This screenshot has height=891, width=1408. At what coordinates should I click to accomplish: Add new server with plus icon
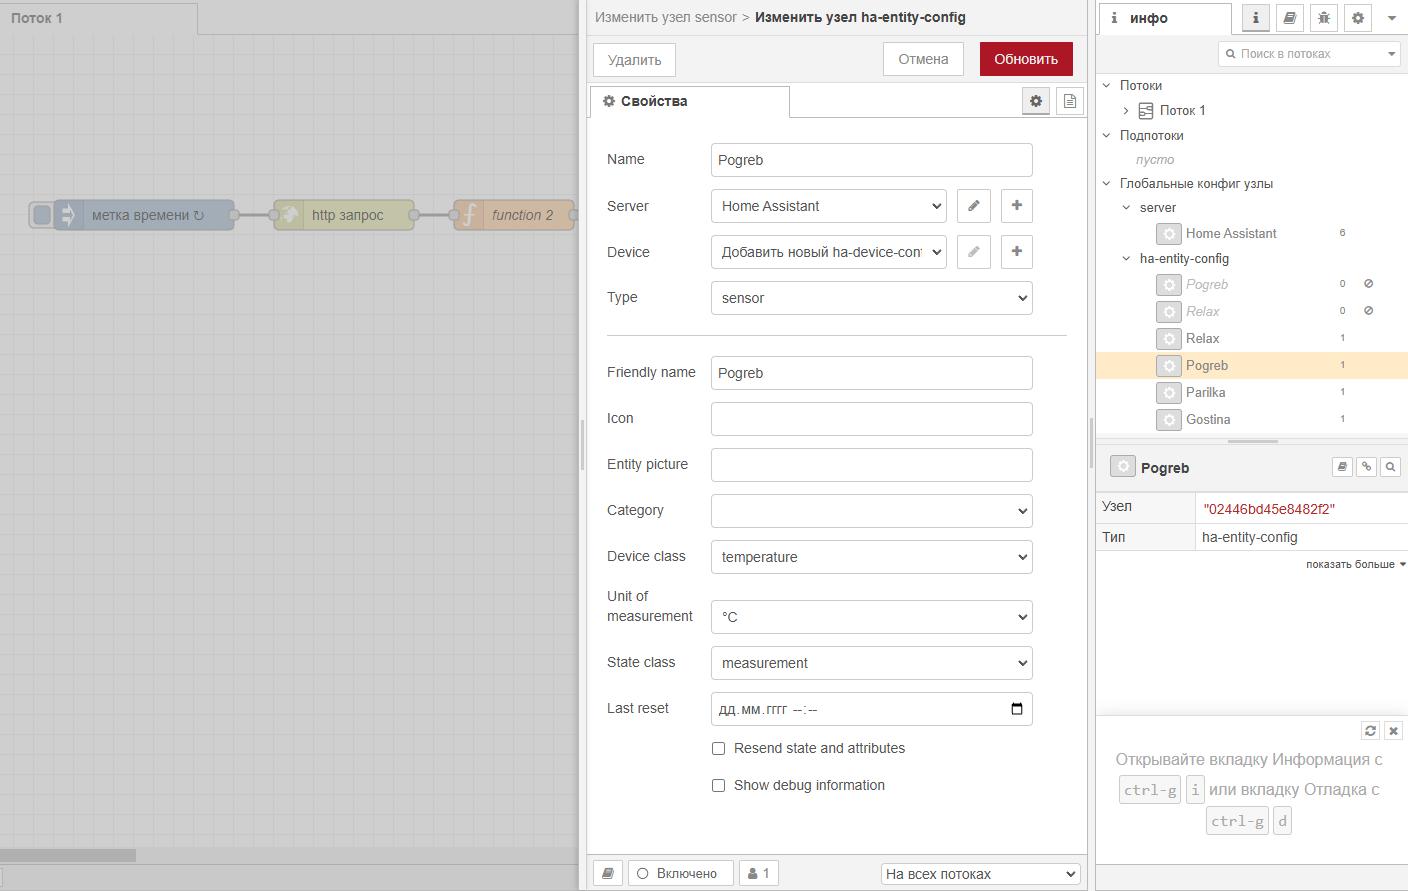tap(1016, 206)
